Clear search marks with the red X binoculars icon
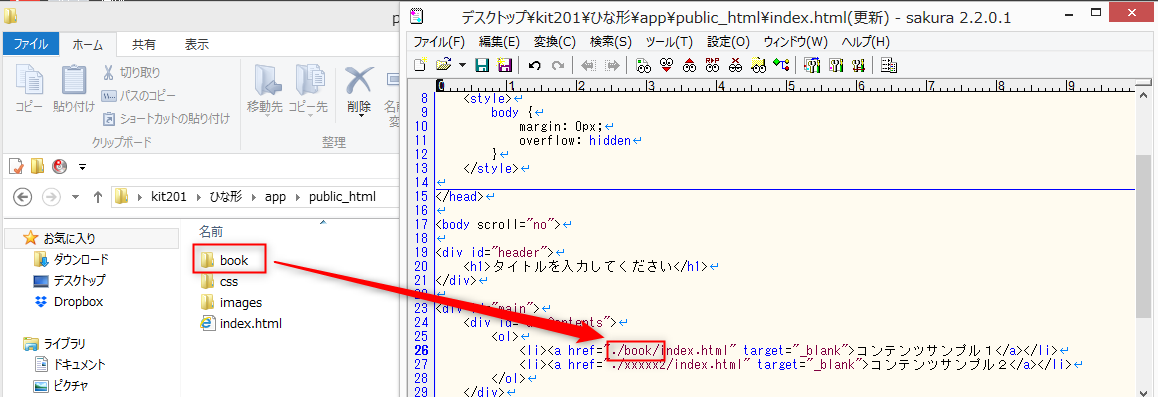 (x=736, y=65)
